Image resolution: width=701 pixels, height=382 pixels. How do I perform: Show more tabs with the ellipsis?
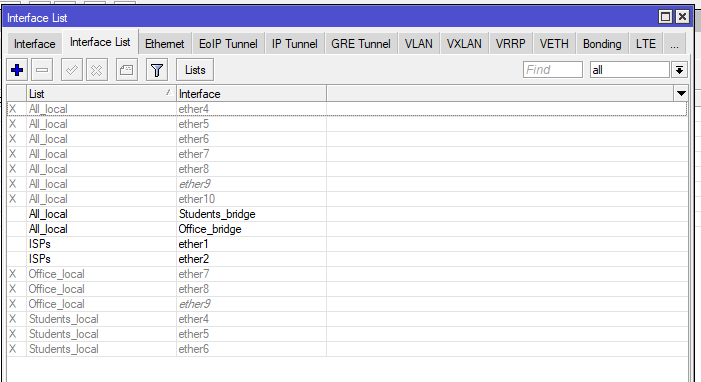tap(674, 44)
